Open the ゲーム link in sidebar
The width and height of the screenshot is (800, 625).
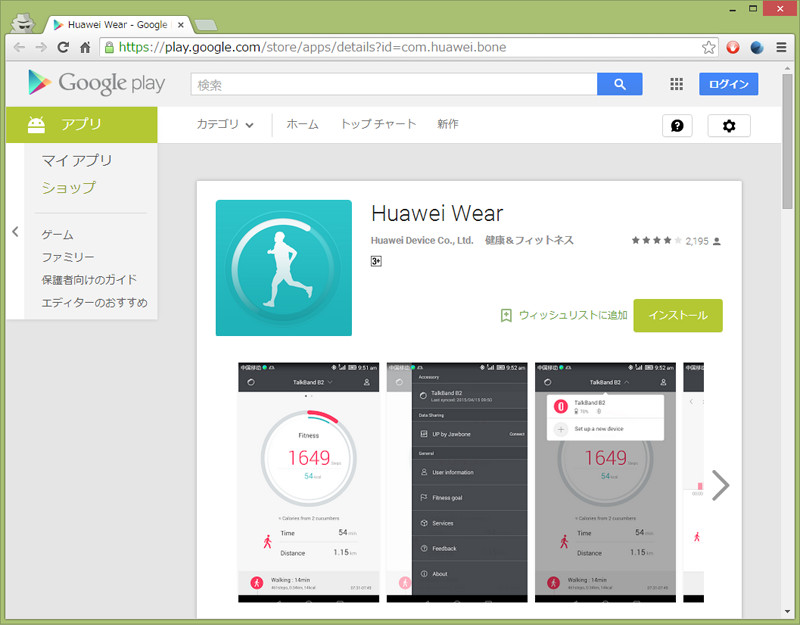58,235
